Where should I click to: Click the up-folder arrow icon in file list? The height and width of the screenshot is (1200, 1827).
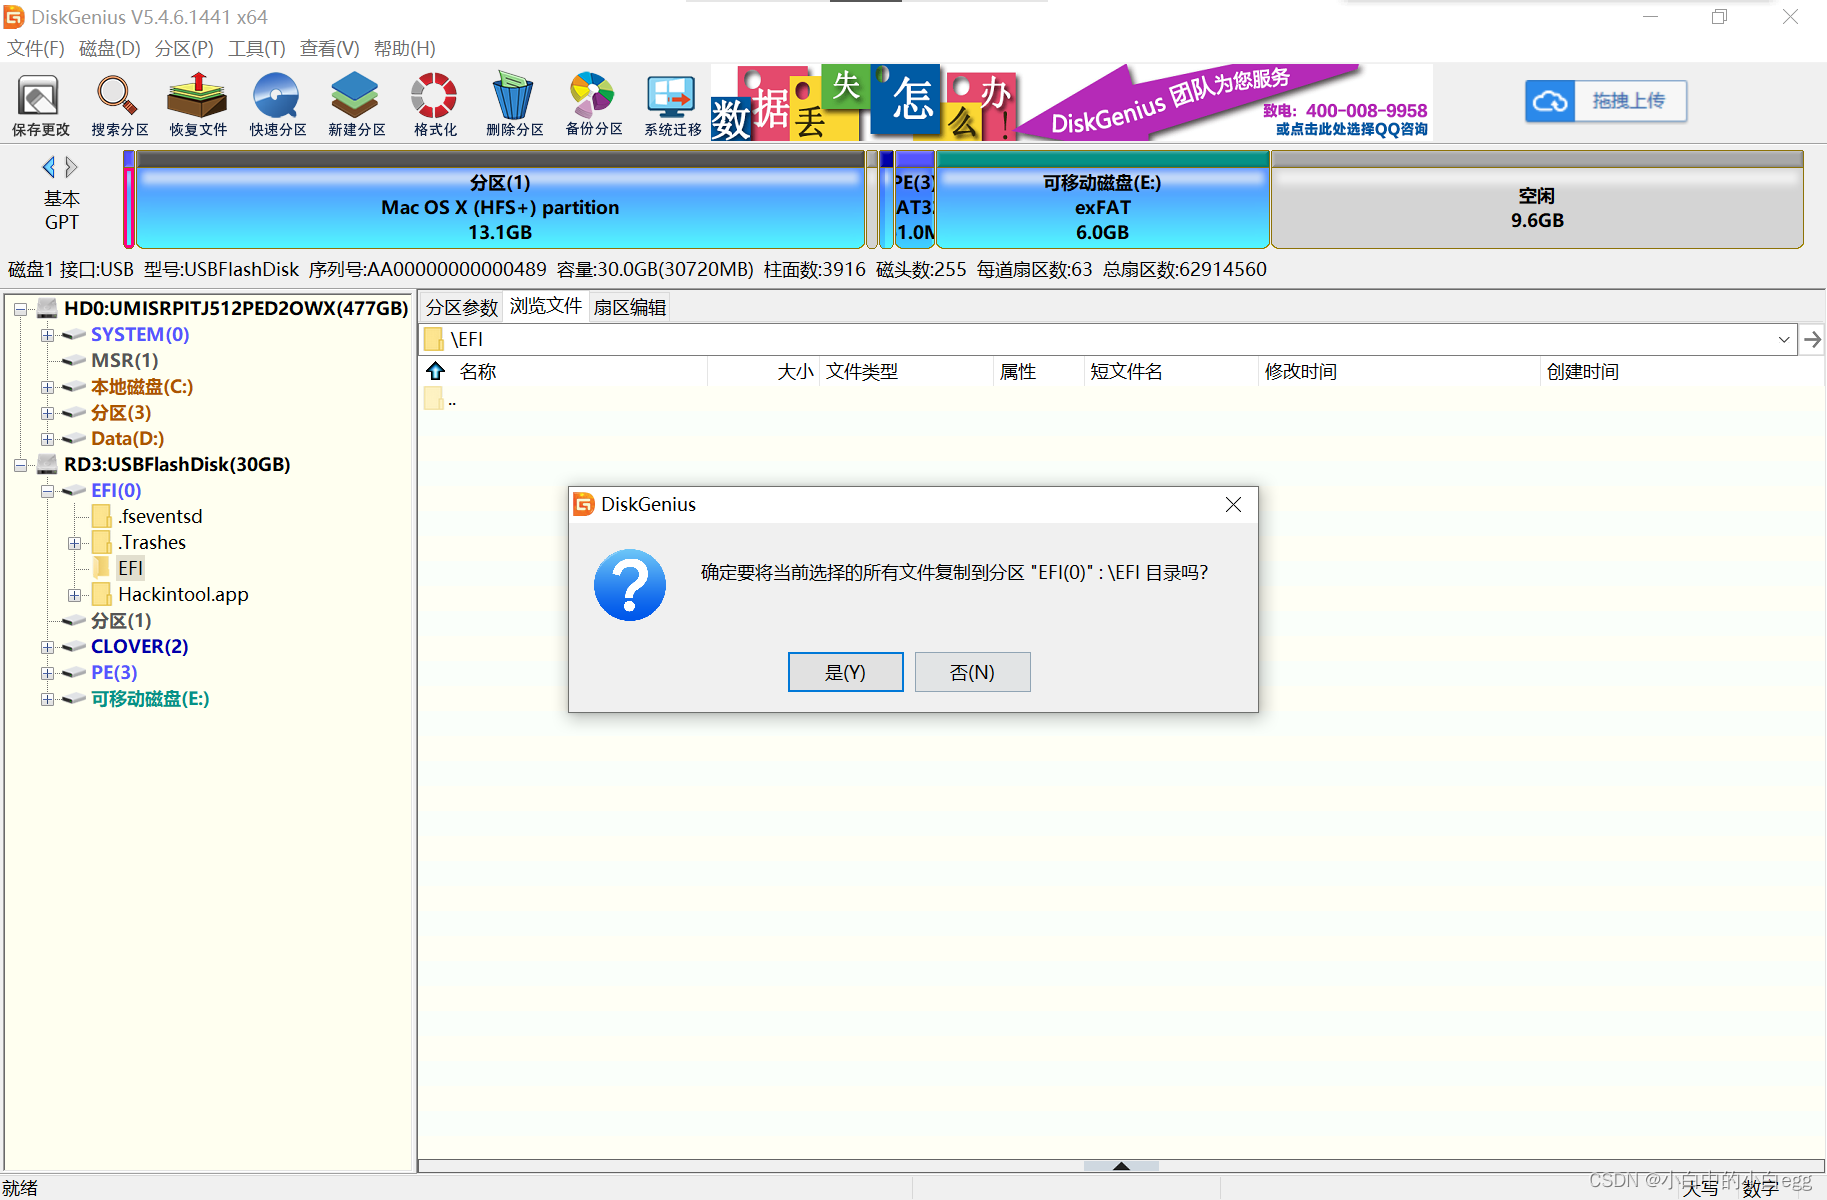pos(435,371)
